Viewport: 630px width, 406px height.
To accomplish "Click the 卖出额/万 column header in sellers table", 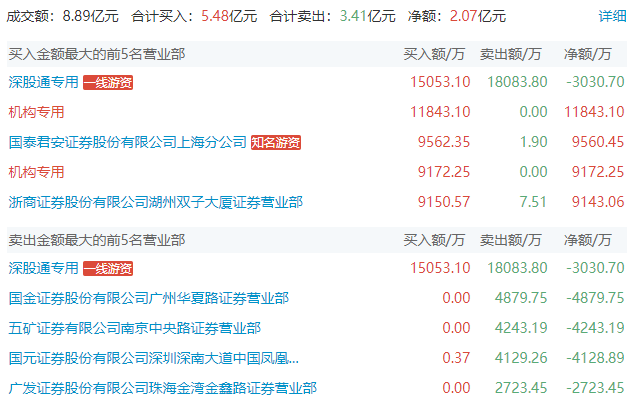I will coord(511,240).
